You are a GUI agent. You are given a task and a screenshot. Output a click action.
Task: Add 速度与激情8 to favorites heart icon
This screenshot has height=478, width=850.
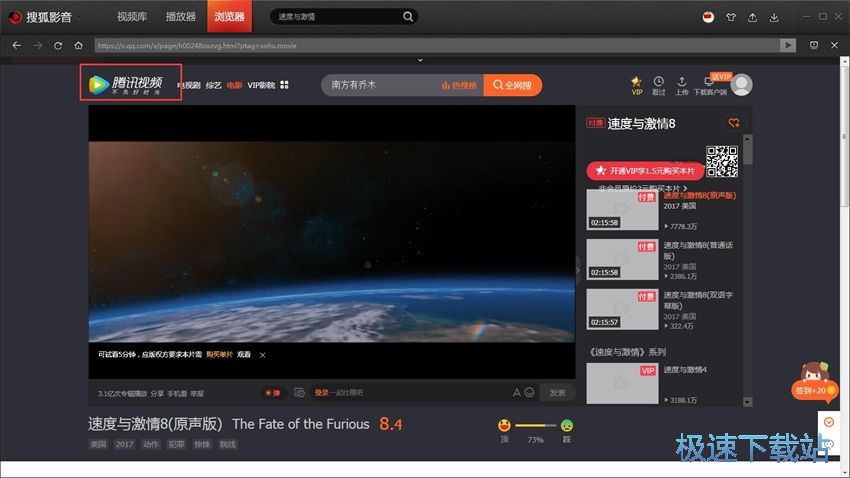coord(734,123)
